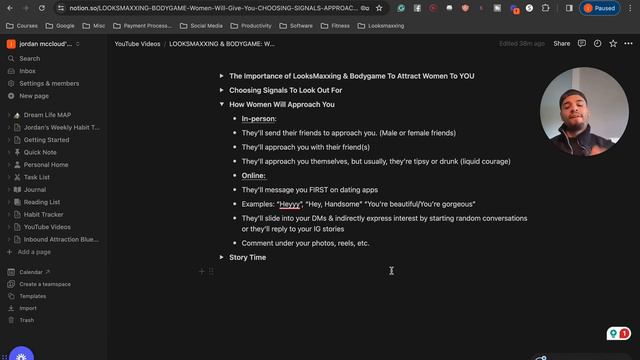The image size is (640, 360).
Task: Open the Habit Tracker page
Action: pyautogui.click(x=43, y=215)
